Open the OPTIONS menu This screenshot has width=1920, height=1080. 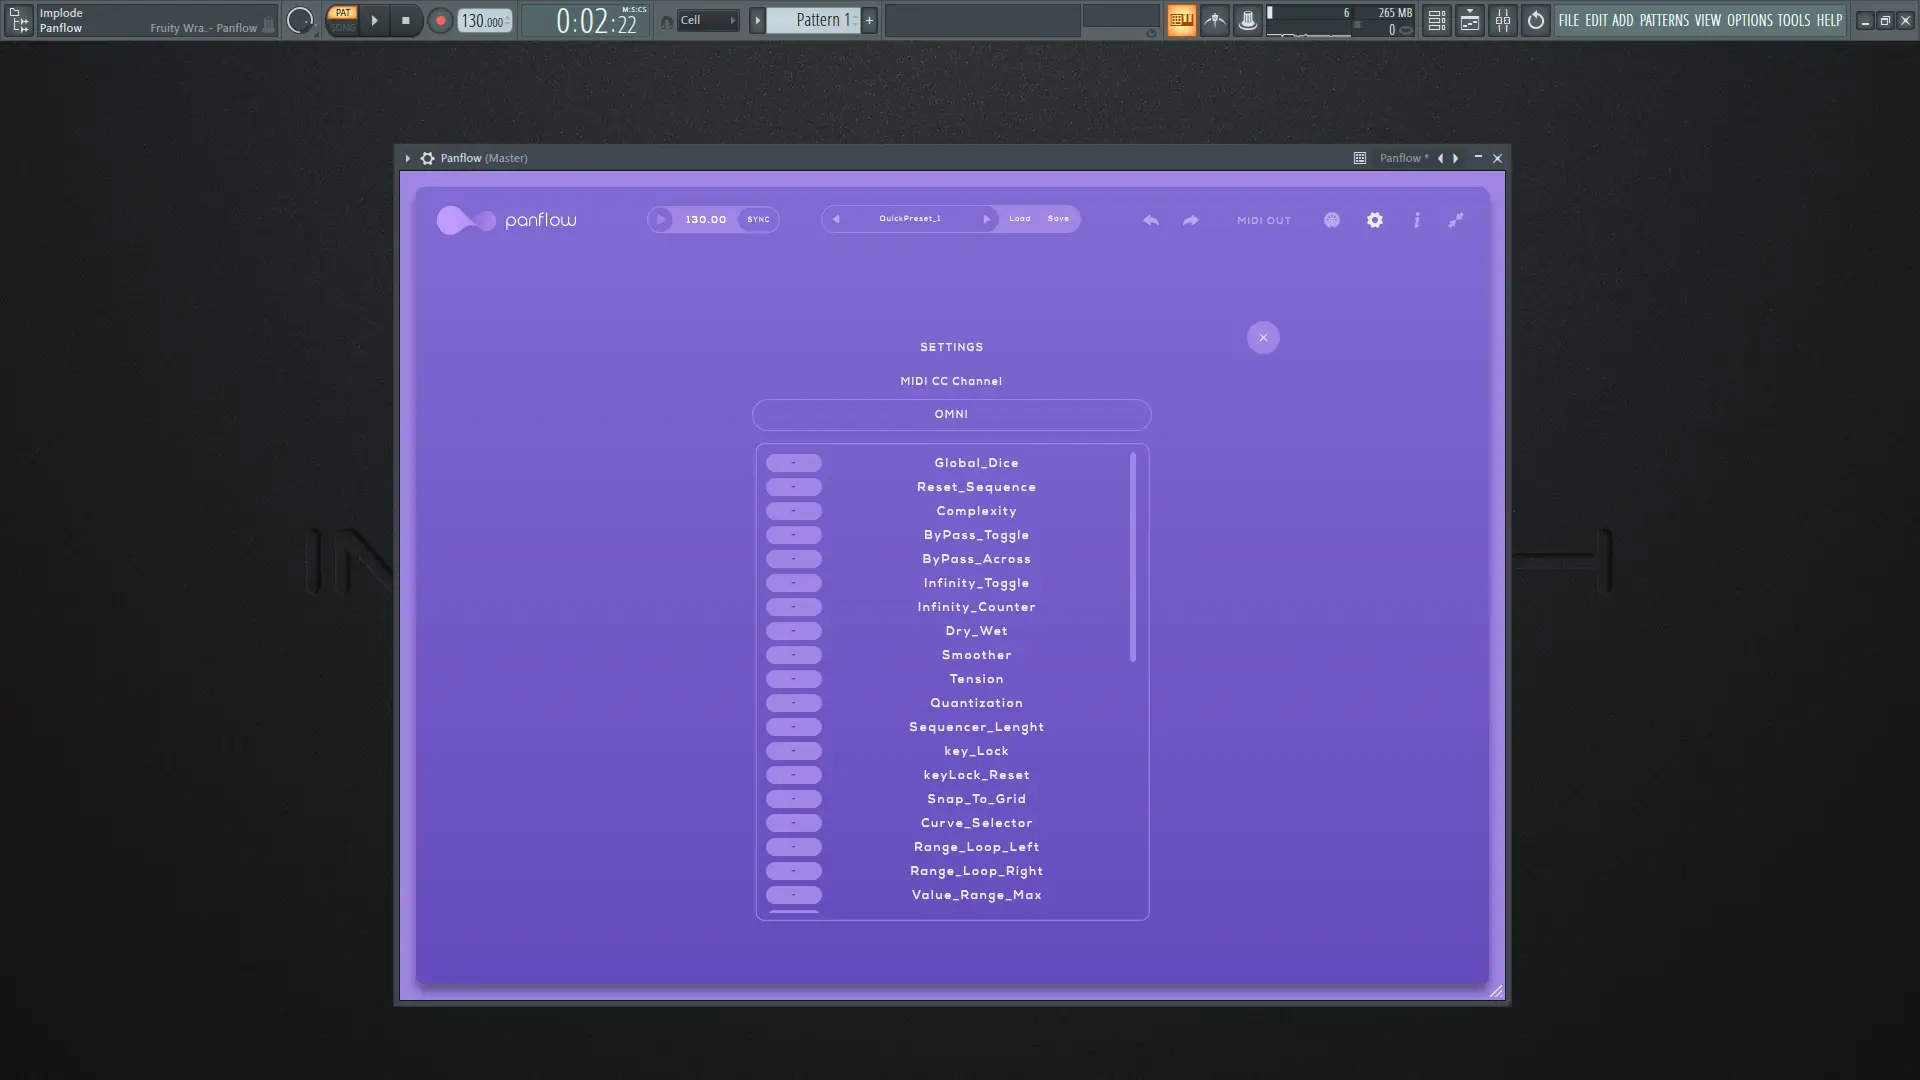click(x=1749, y=20)
